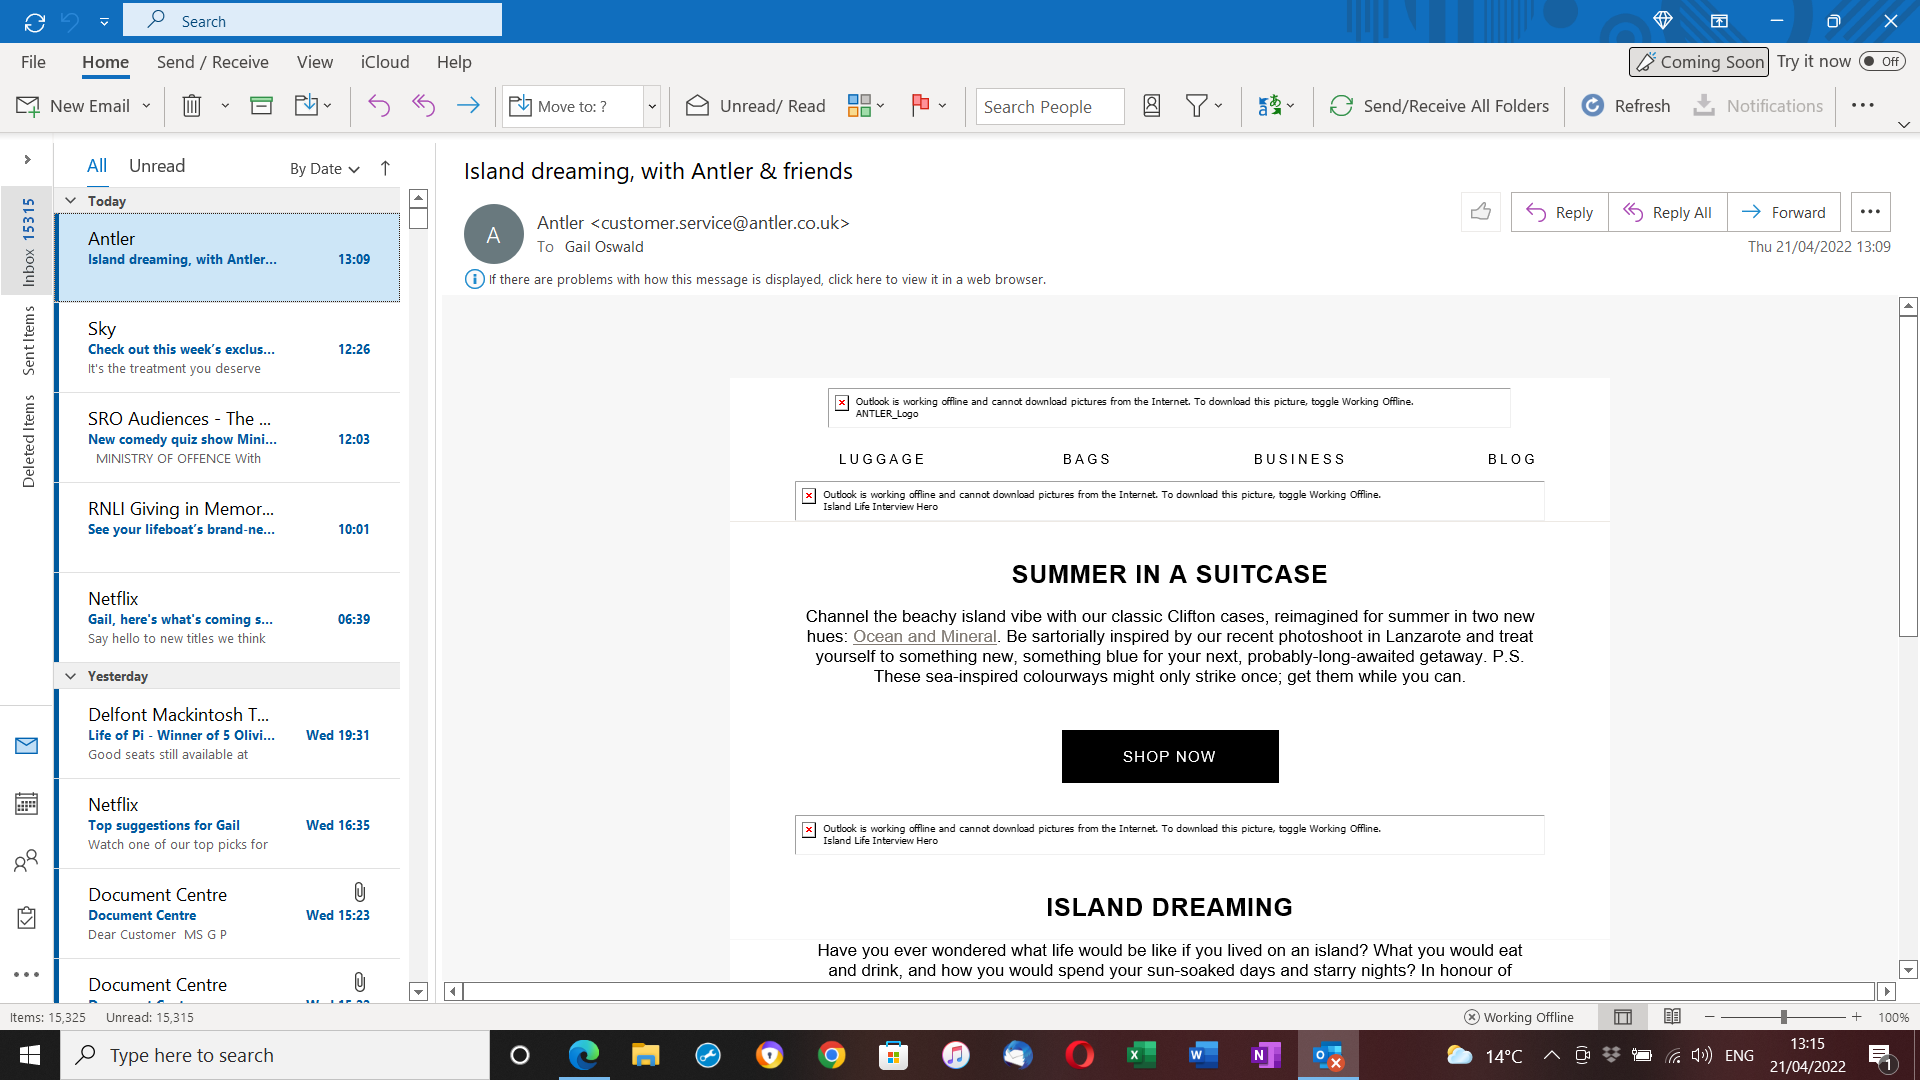Open the Send / Receive tab

click(x=213, y=62)
